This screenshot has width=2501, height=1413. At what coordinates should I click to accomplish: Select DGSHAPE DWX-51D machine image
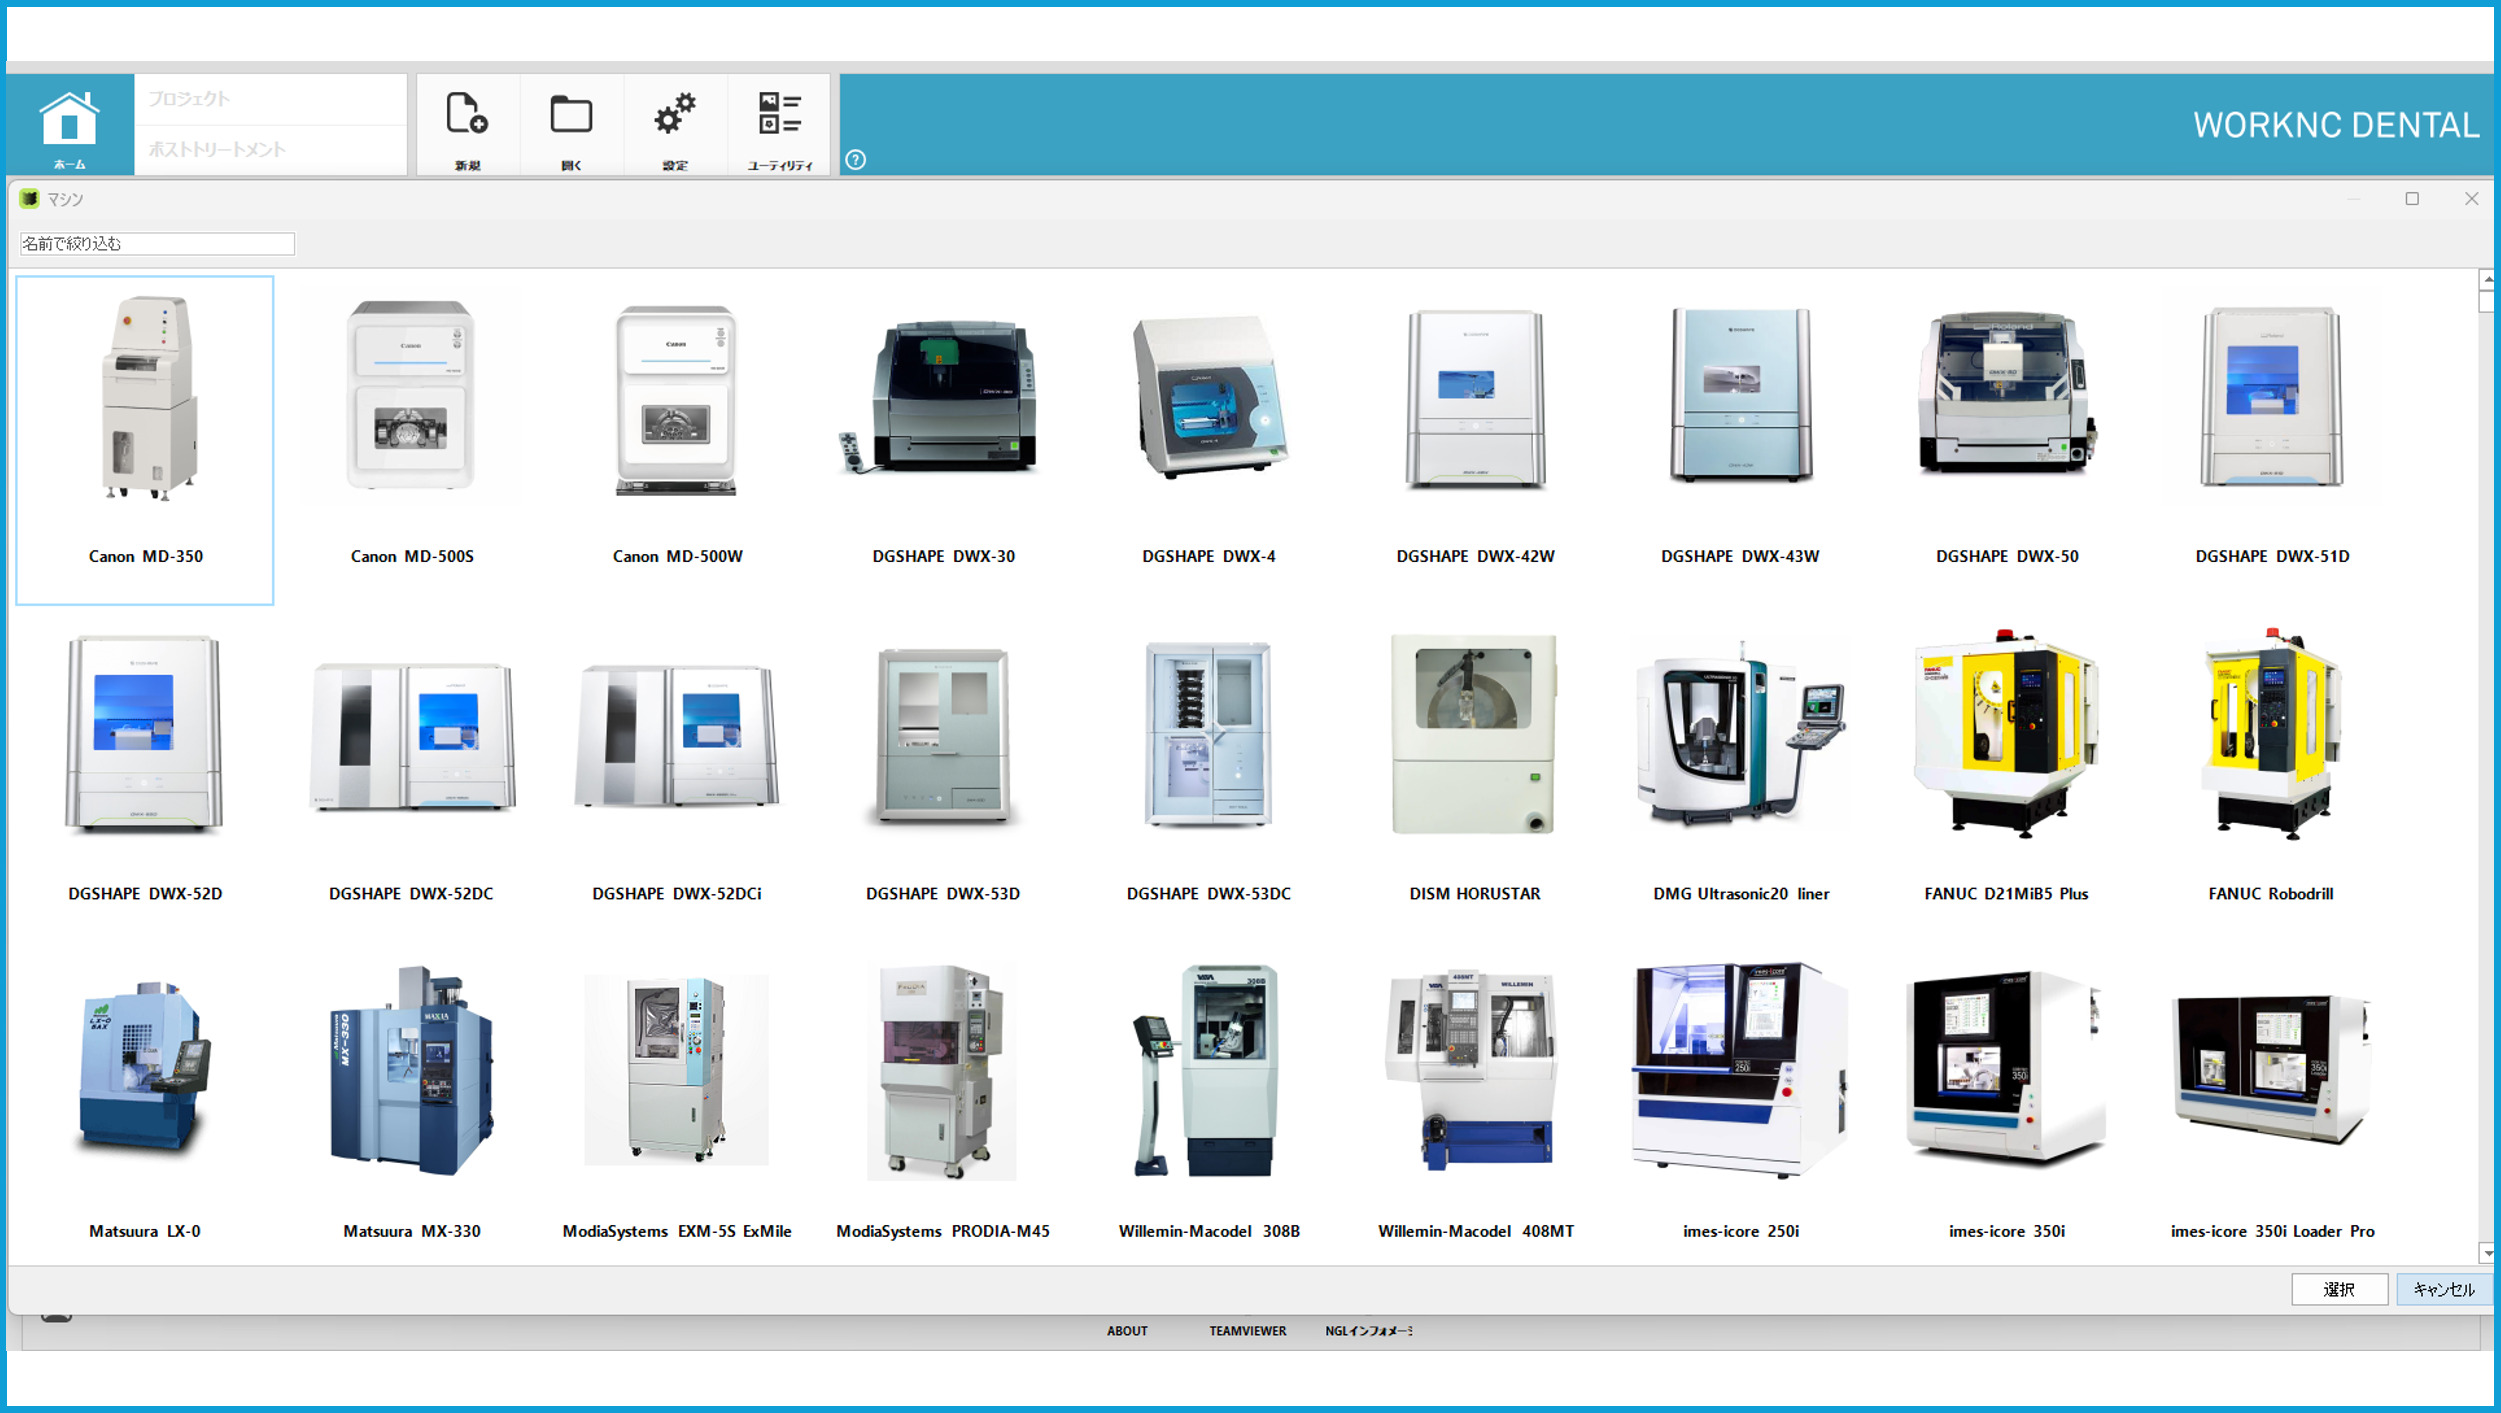click(2272, 397)
